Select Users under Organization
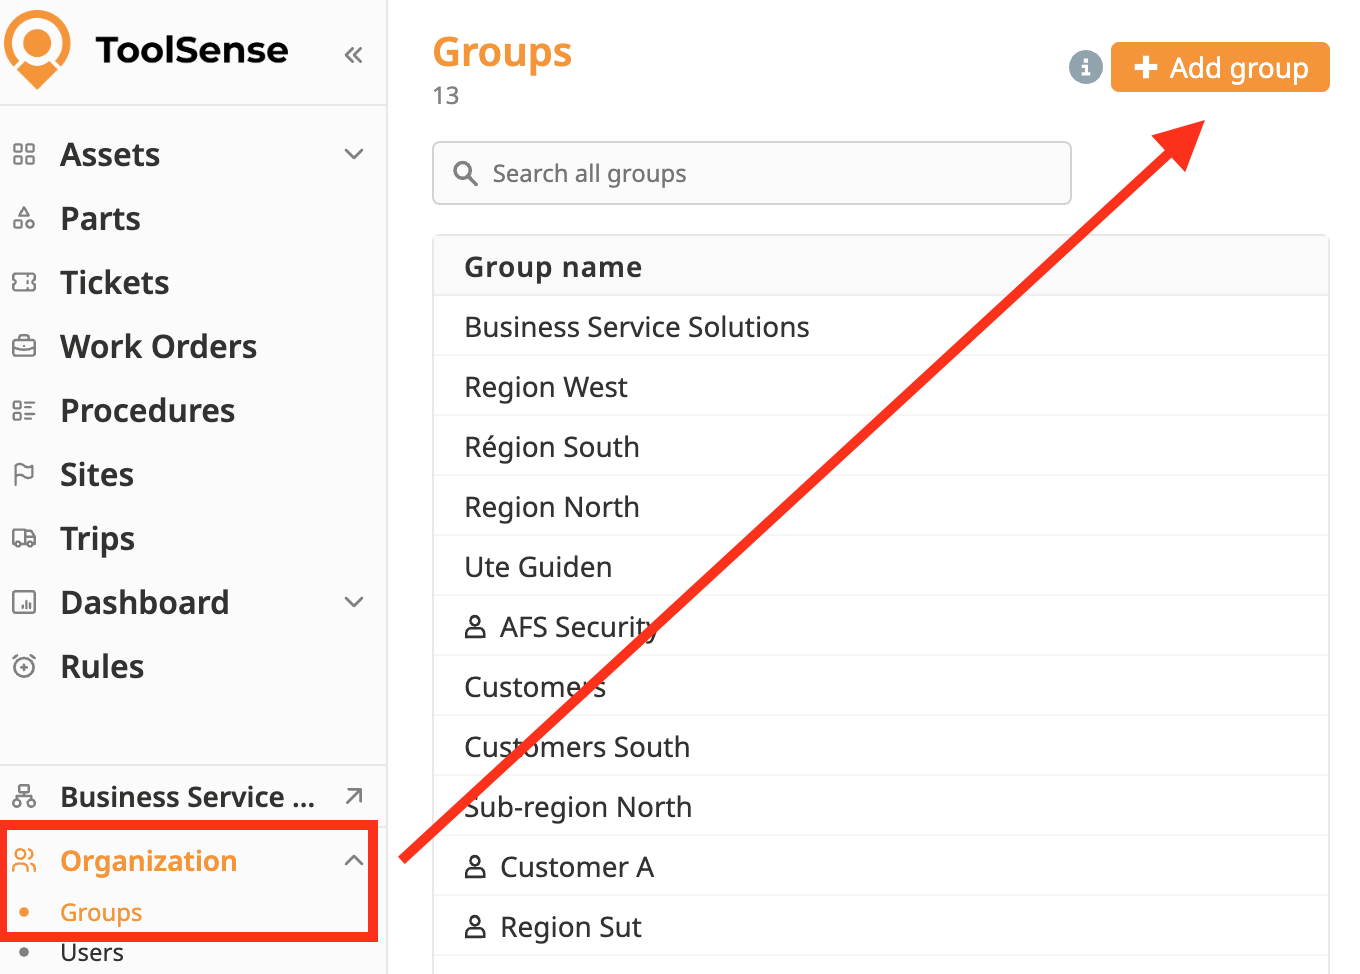Viewport: 1360px width, 974px height. coord(92,953)
